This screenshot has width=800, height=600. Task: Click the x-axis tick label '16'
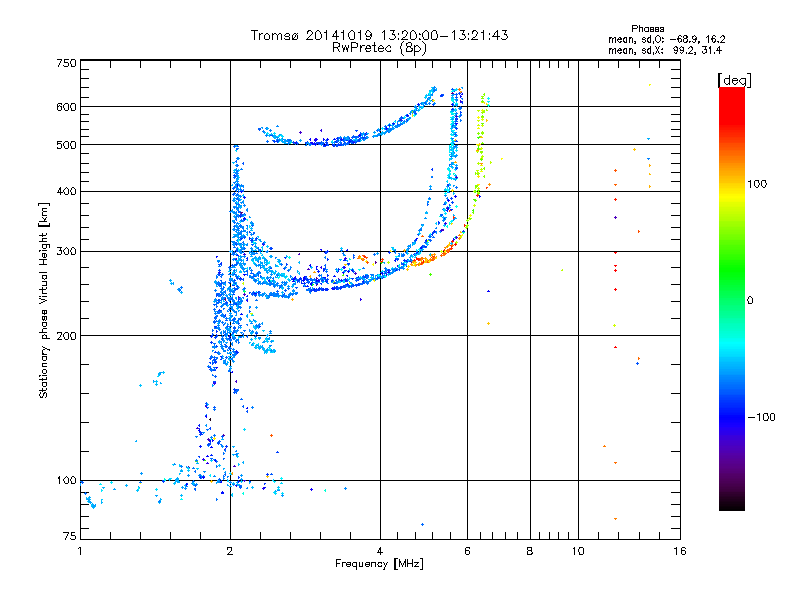tap(680, 551)
